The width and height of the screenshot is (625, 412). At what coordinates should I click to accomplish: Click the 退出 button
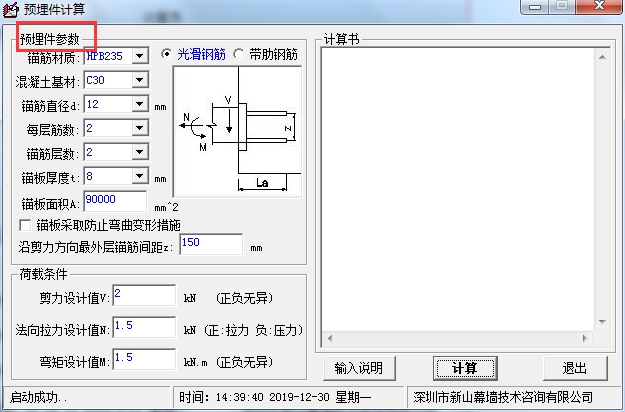[575, 368]
